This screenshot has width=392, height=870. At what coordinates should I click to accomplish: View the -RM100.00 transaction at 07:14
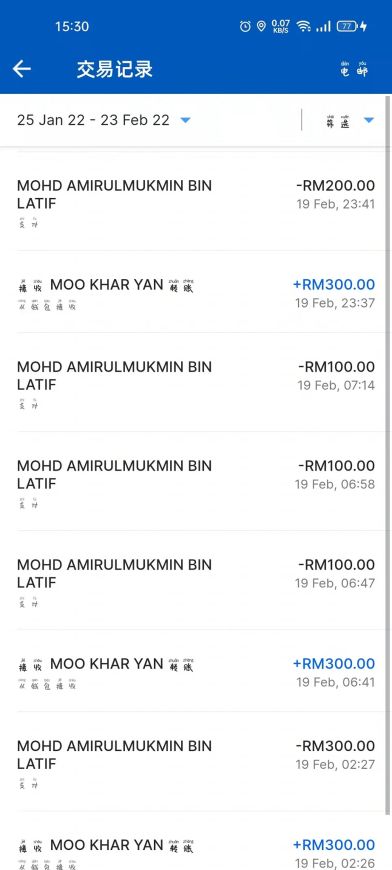pyautogui.click(x=196, y=382)
